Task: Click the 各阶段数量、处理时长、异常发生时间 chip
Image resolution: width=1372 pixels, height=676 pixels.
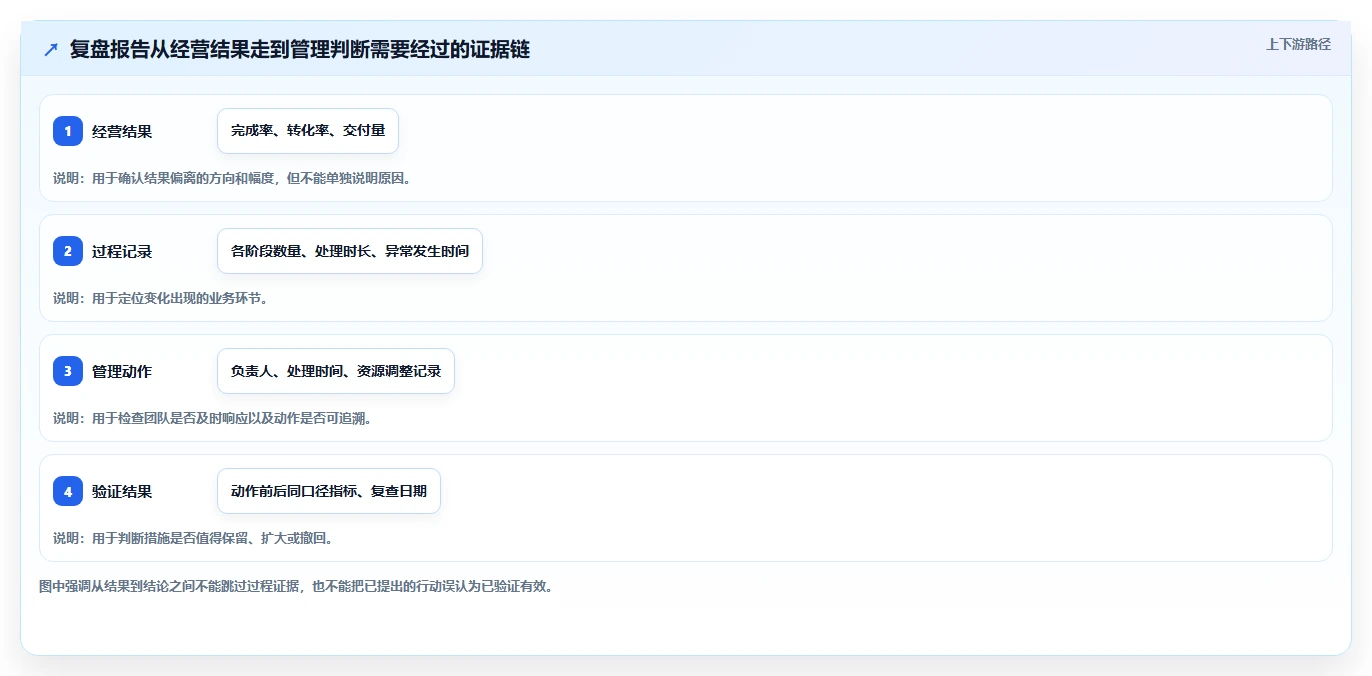Action: (350, 251)
